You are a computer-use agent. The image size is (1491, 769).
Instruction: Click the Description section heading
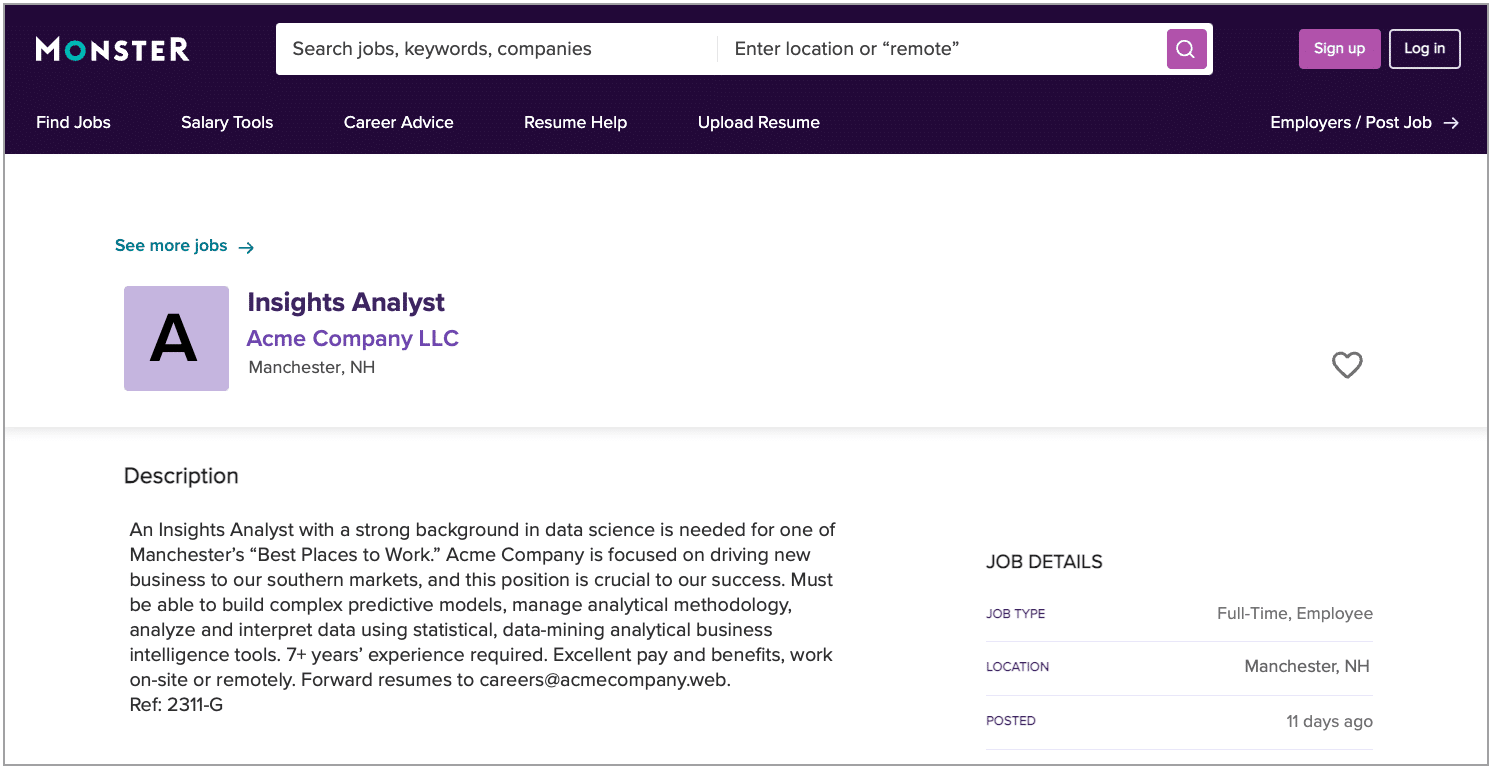click(181, 476)
